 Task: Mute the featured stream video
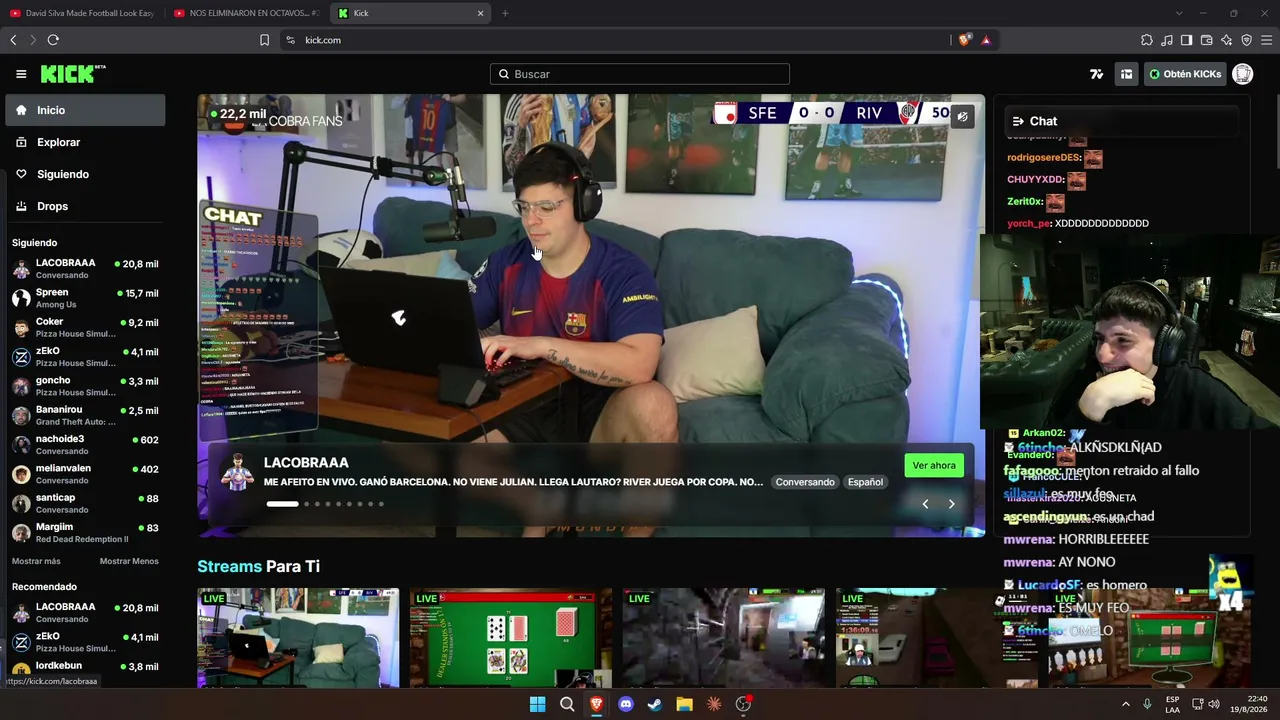[x=962, y=117]
